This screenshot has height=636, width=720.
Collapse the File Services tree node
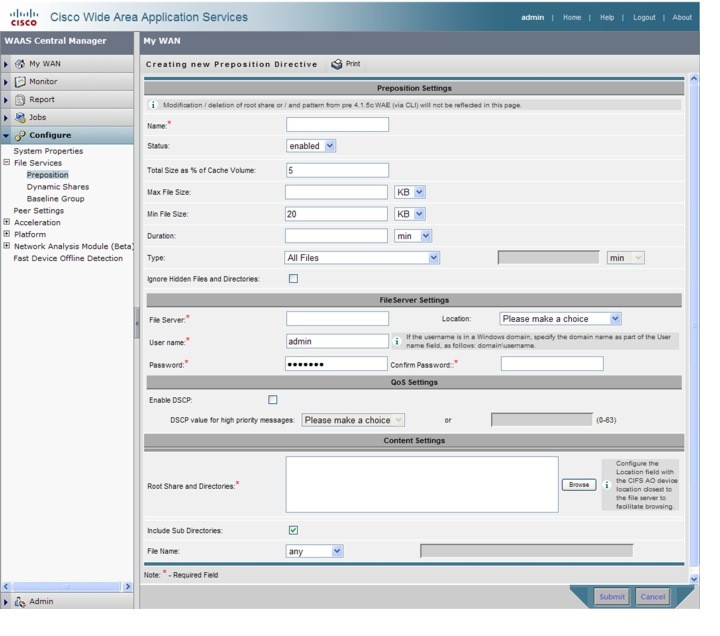tap(7, 163)
